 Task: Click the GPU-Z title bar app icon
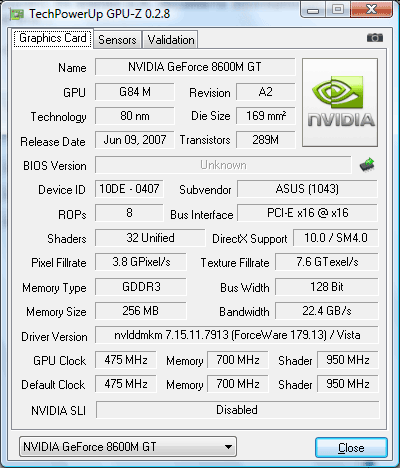pyautogui.click(x=17, y=14)
